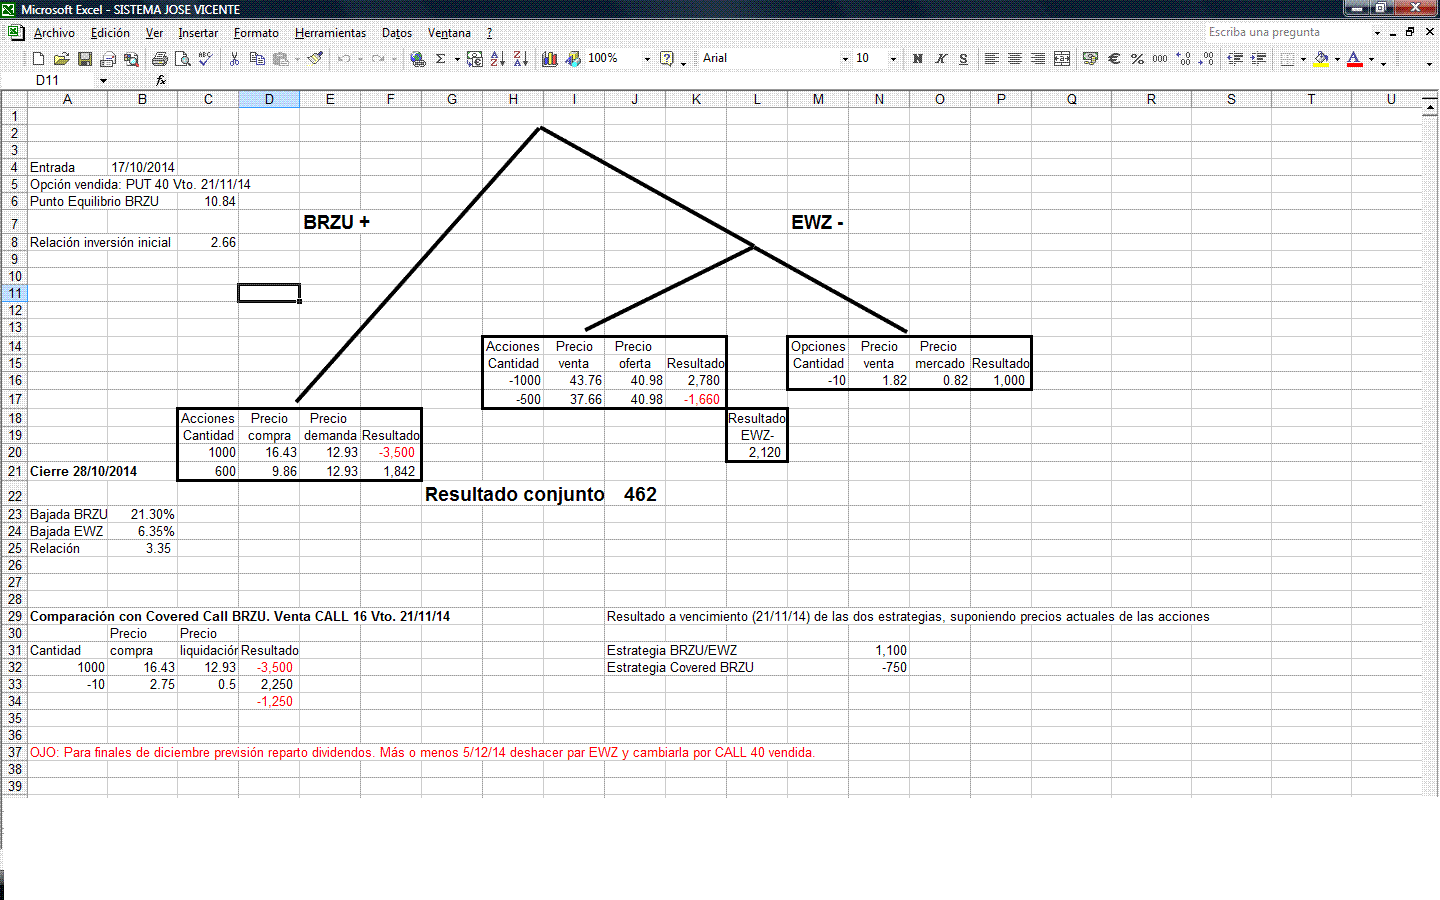Select column S header
1440x900 pixels.
(1231, 99)
